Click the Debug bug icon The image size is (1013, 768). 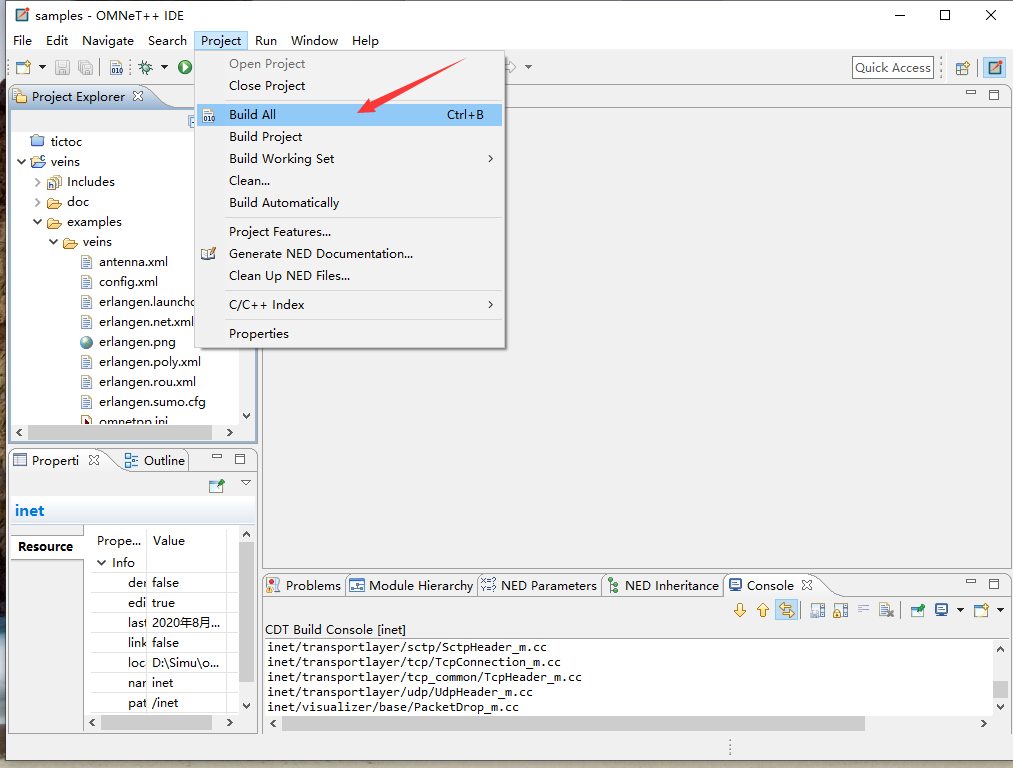146,67
